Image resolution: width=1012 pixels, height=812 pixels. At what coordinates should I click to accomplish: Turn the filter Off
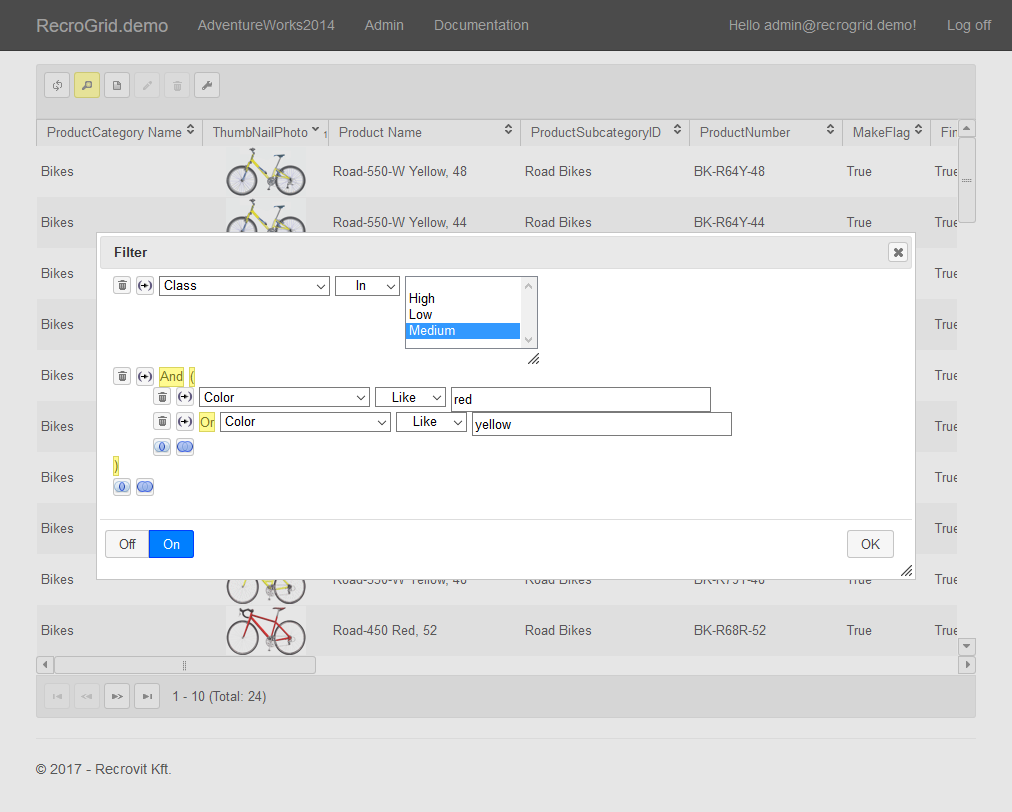[x=127, y=544]
